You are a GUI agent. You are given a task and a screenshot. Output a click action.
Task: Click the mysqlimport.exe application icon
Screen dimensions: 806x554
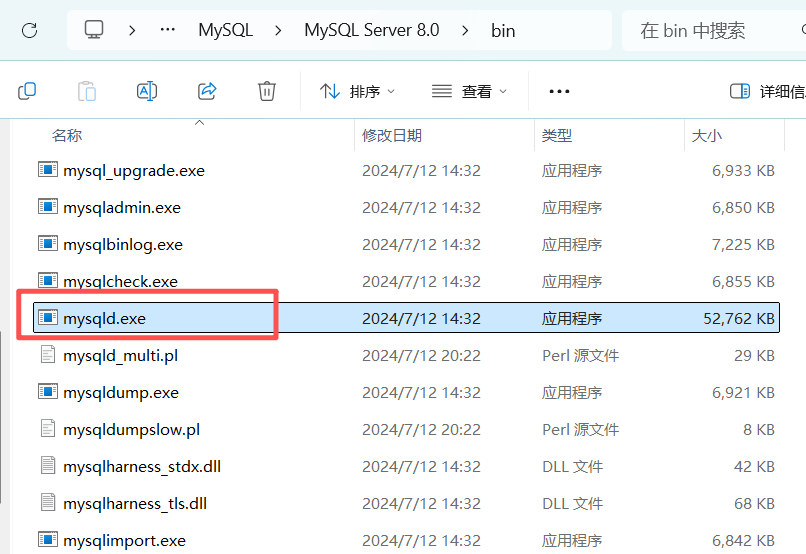click(48, 539)
